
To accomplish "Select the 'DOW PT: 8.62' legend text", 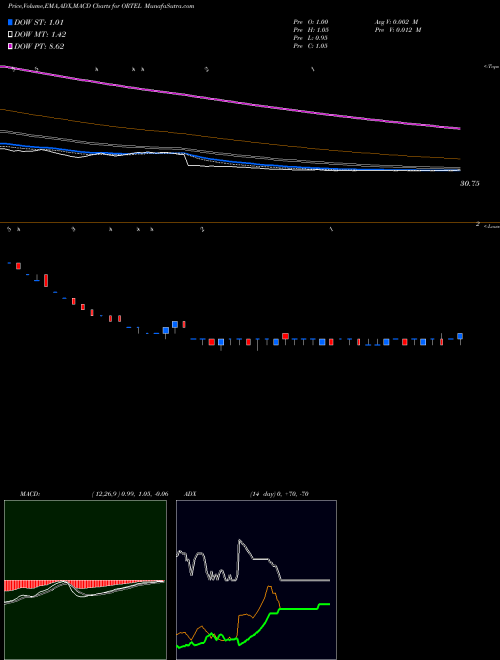I will click(x=39, y=46).
